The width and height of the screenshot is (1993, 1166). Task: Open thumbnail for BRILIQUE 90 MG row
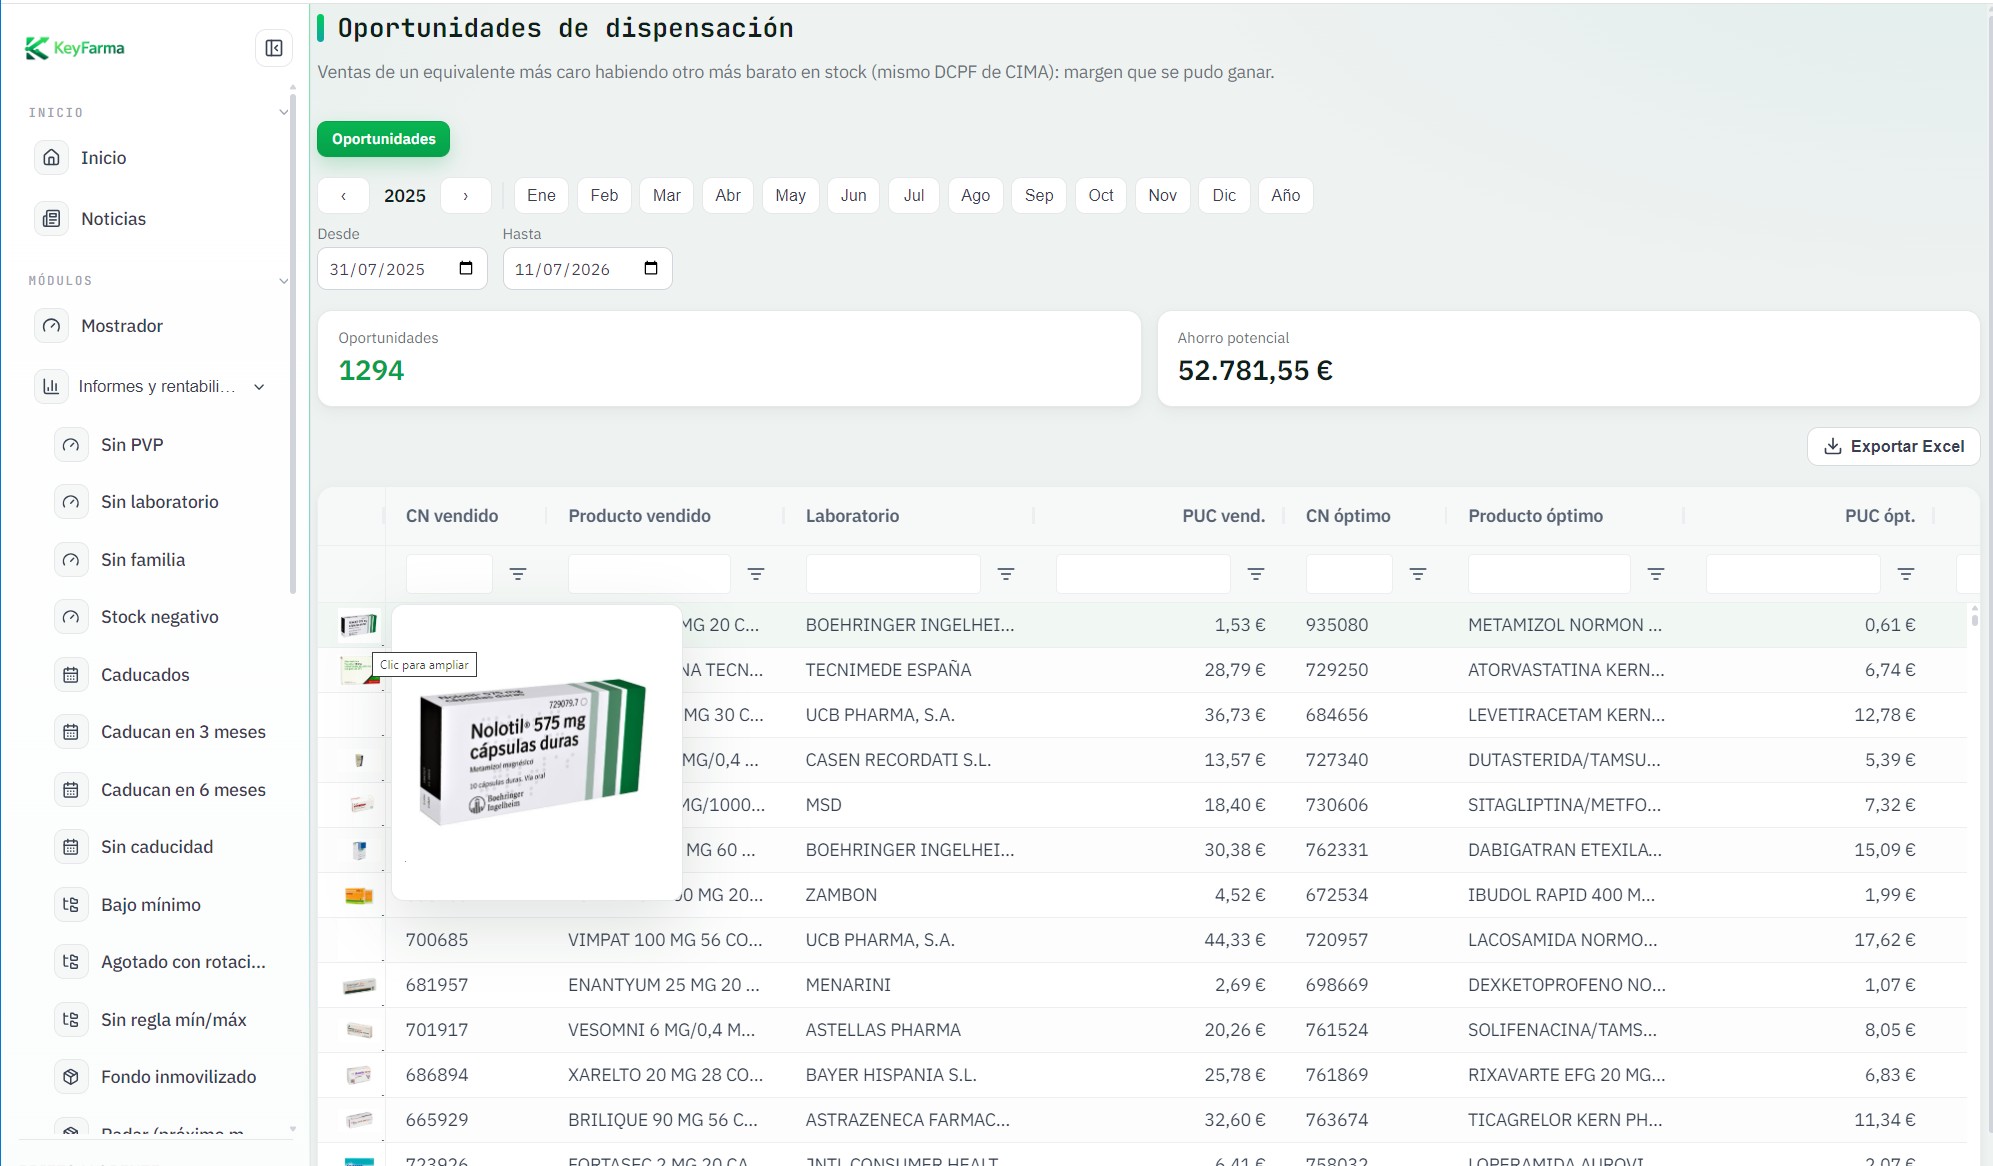tap(359, 1120)
